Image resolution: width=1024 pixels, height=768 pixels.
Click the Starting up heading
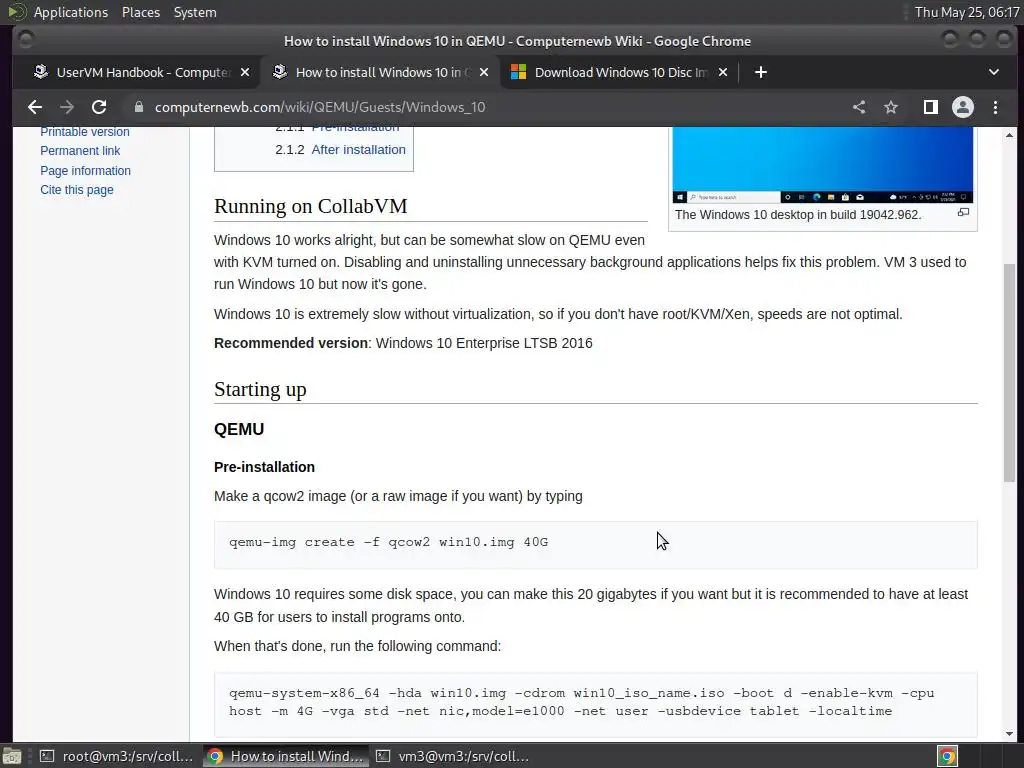click(x=260, y=389)
